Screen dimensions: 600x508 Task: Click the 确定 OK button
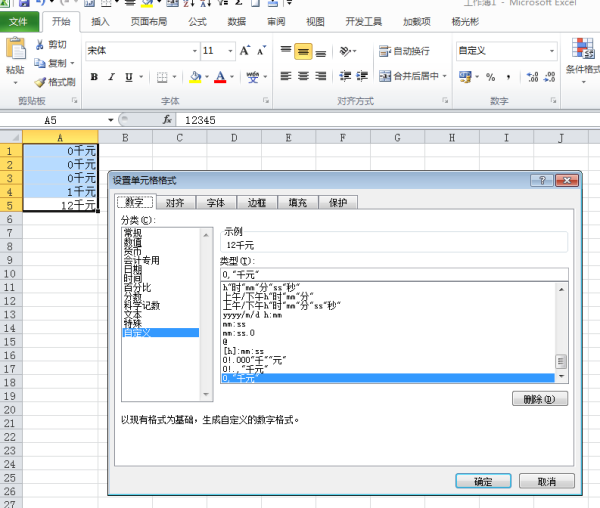pyautogui.click(x=483, y=481)
